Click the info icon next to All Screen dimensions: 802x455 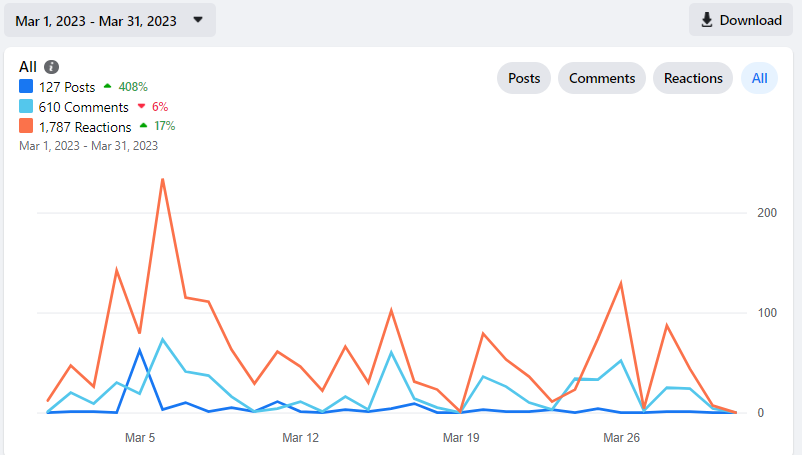[x=51, y=67]
